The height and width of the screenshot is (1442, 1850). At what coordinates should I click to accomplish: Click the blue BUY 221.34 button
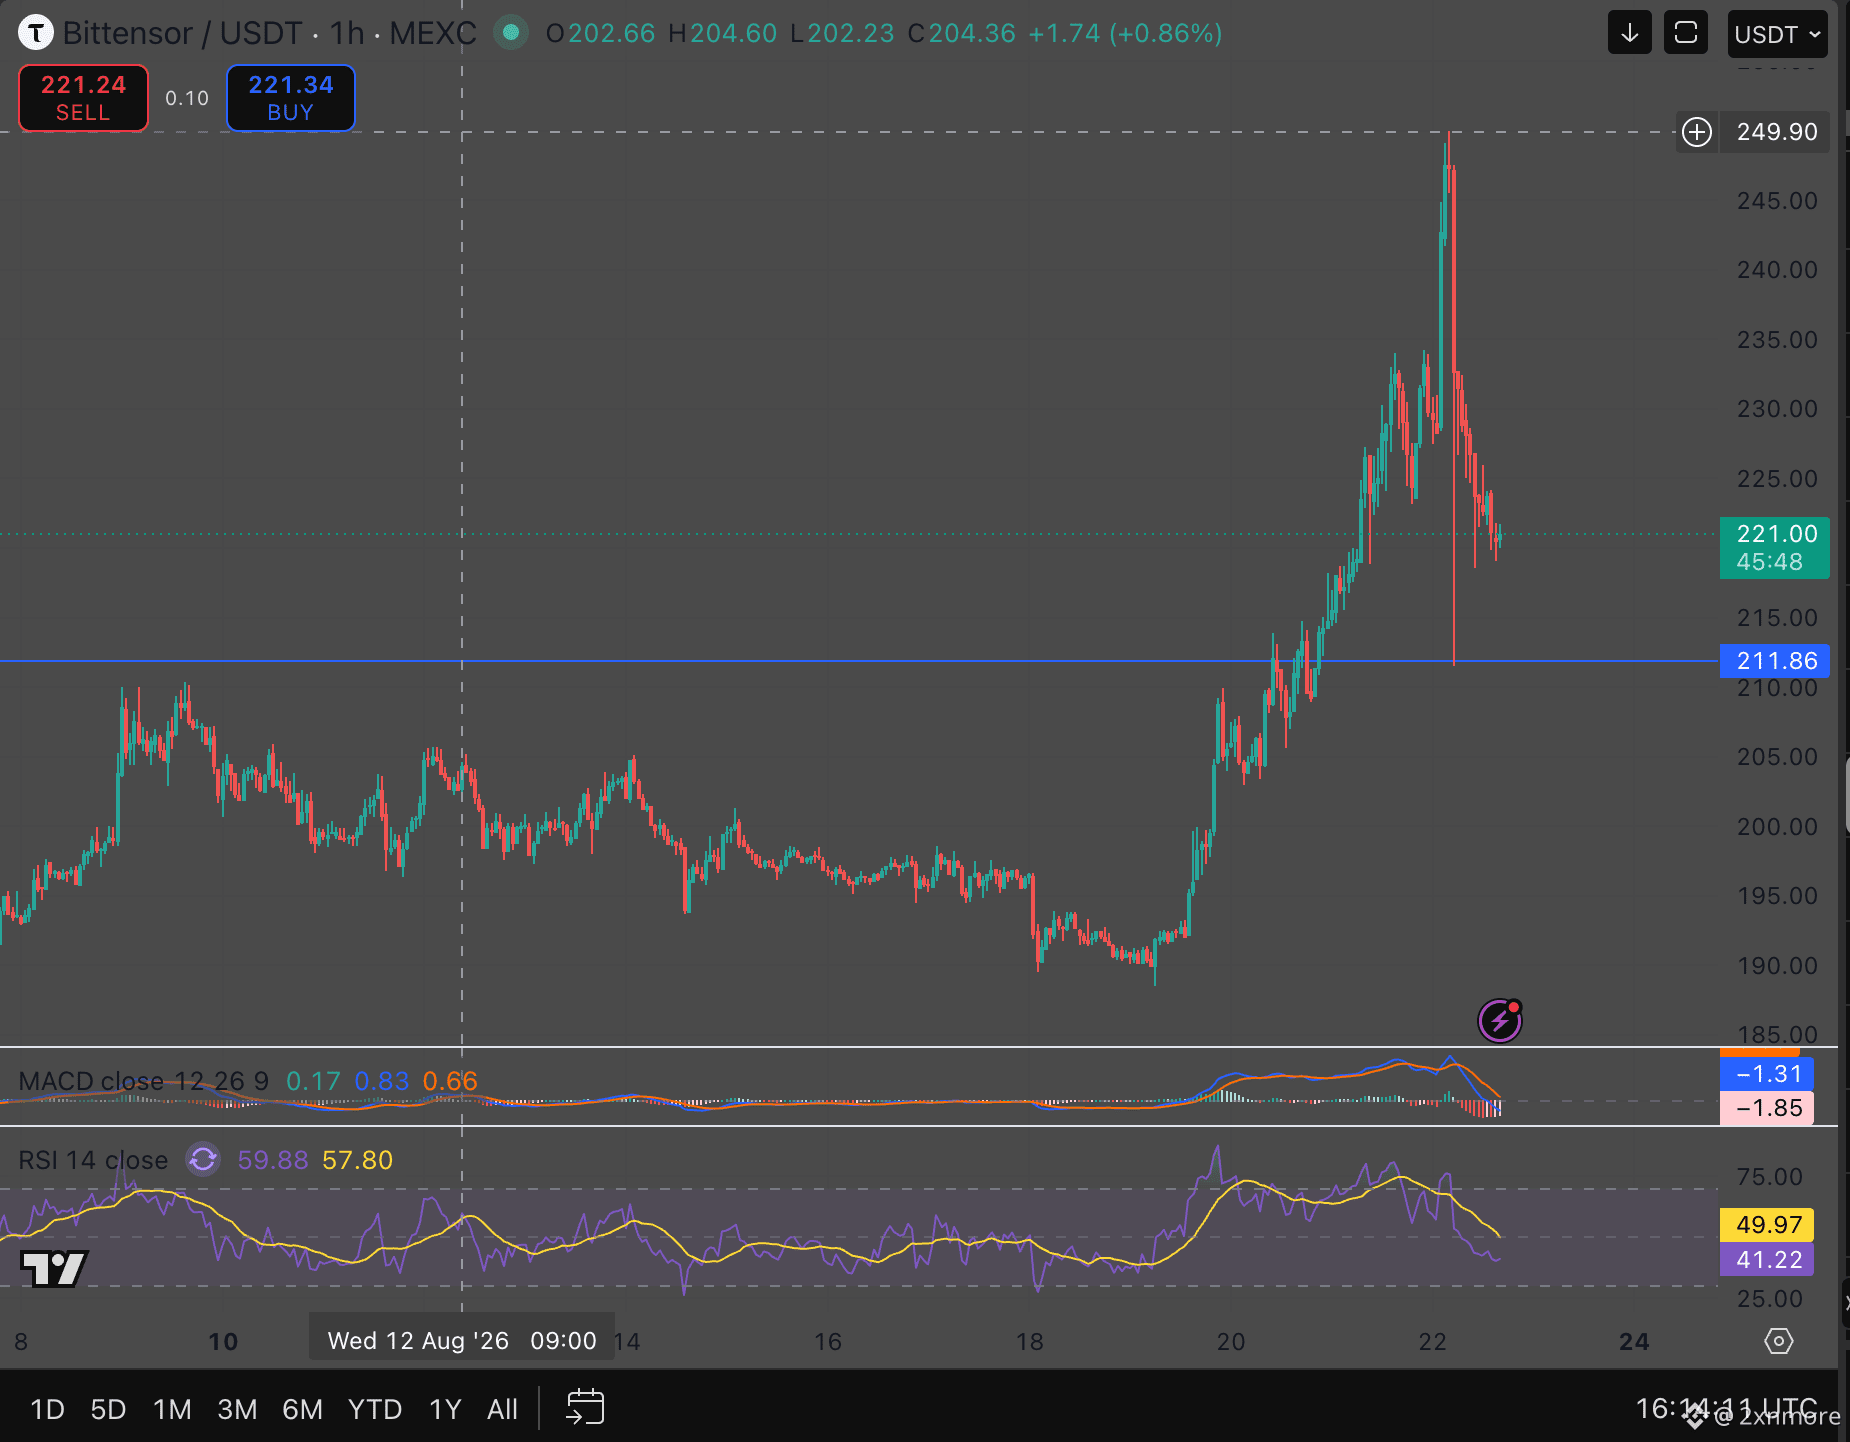(x=290, y=98)
